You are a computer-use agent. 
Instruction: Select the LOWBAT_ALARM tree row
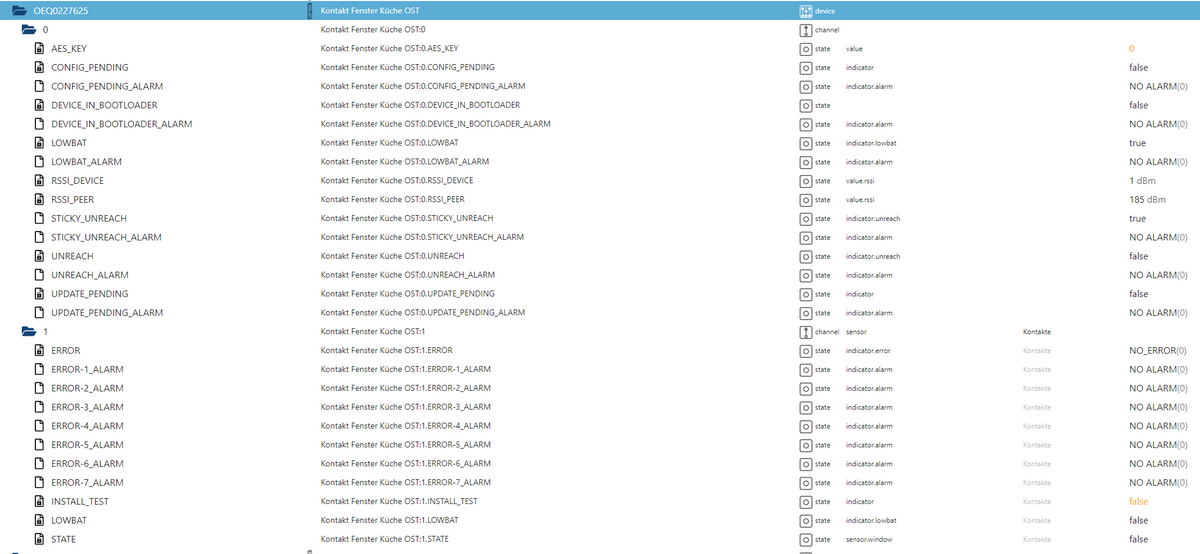(600, 162)
